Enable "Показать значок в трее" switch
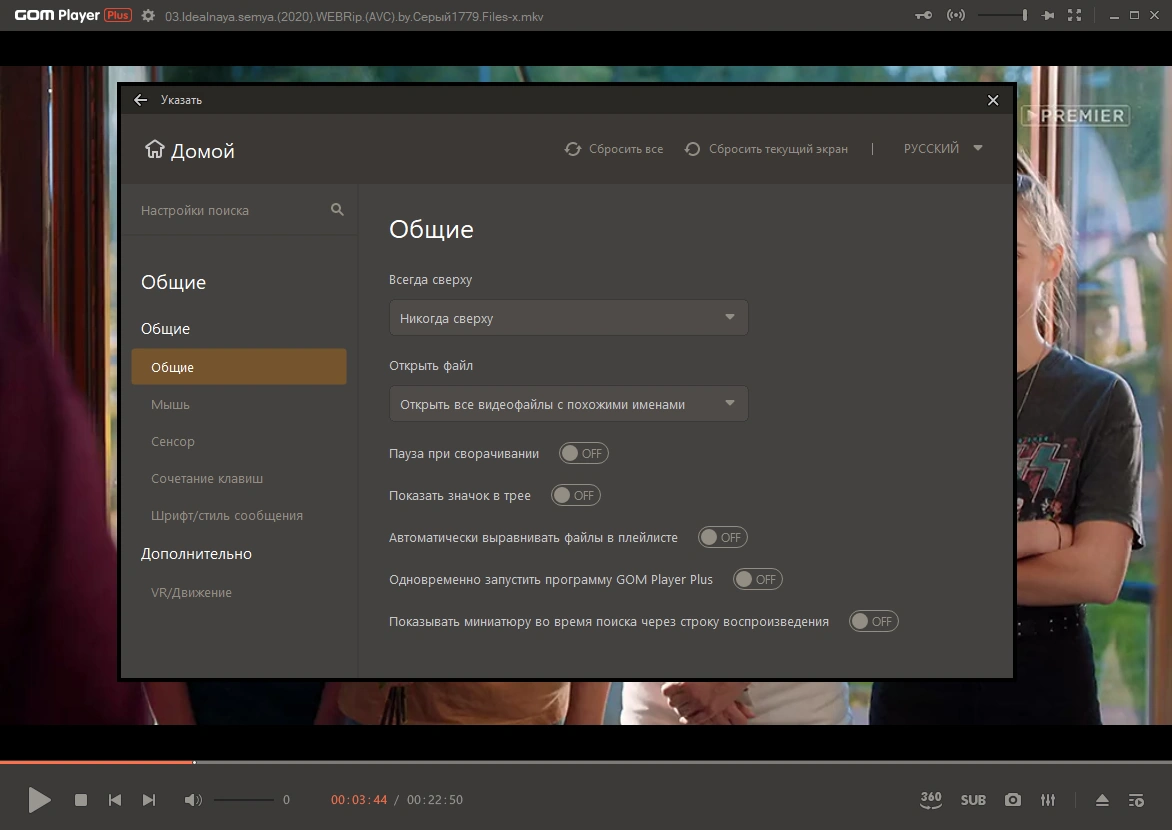 (576, 495)
